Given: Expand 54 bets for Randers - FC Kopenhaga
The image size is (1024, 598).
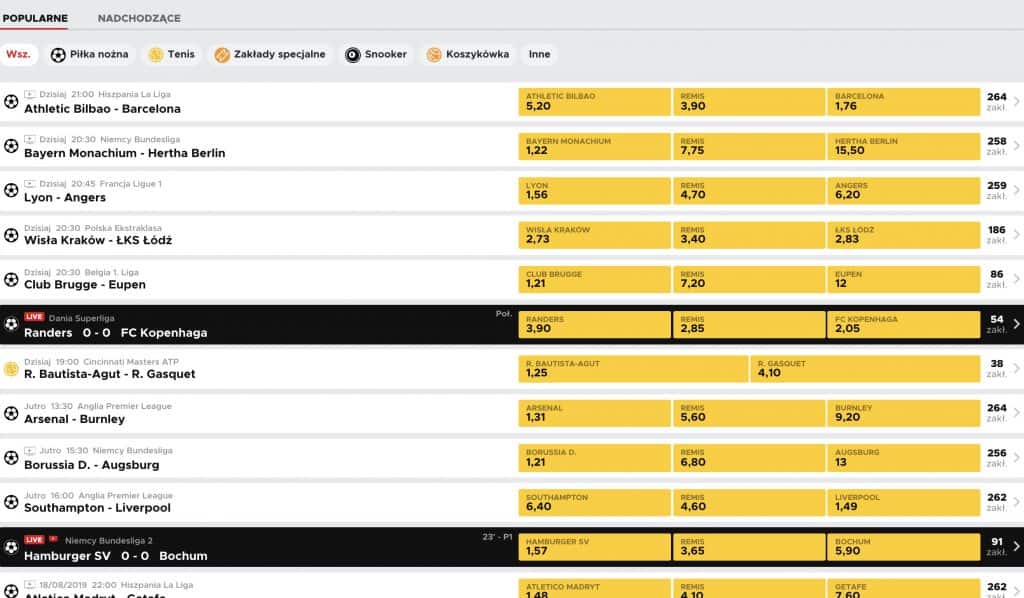Looking at the screenshot, I should coord(1002,324).
